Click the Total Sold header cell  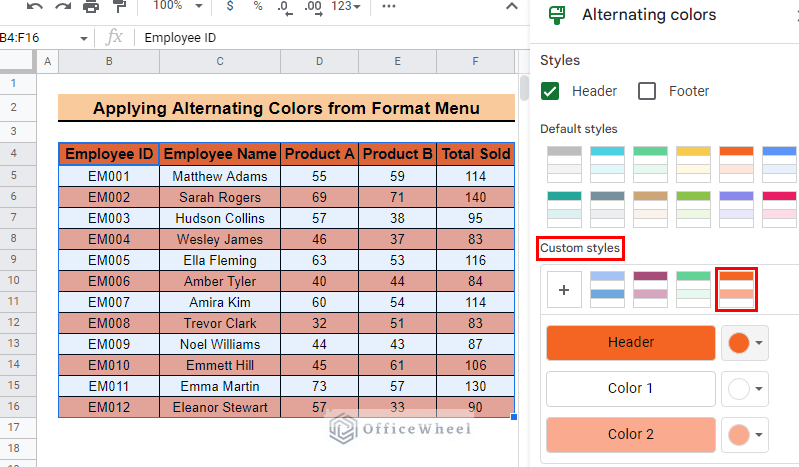(x=475, y=154)
